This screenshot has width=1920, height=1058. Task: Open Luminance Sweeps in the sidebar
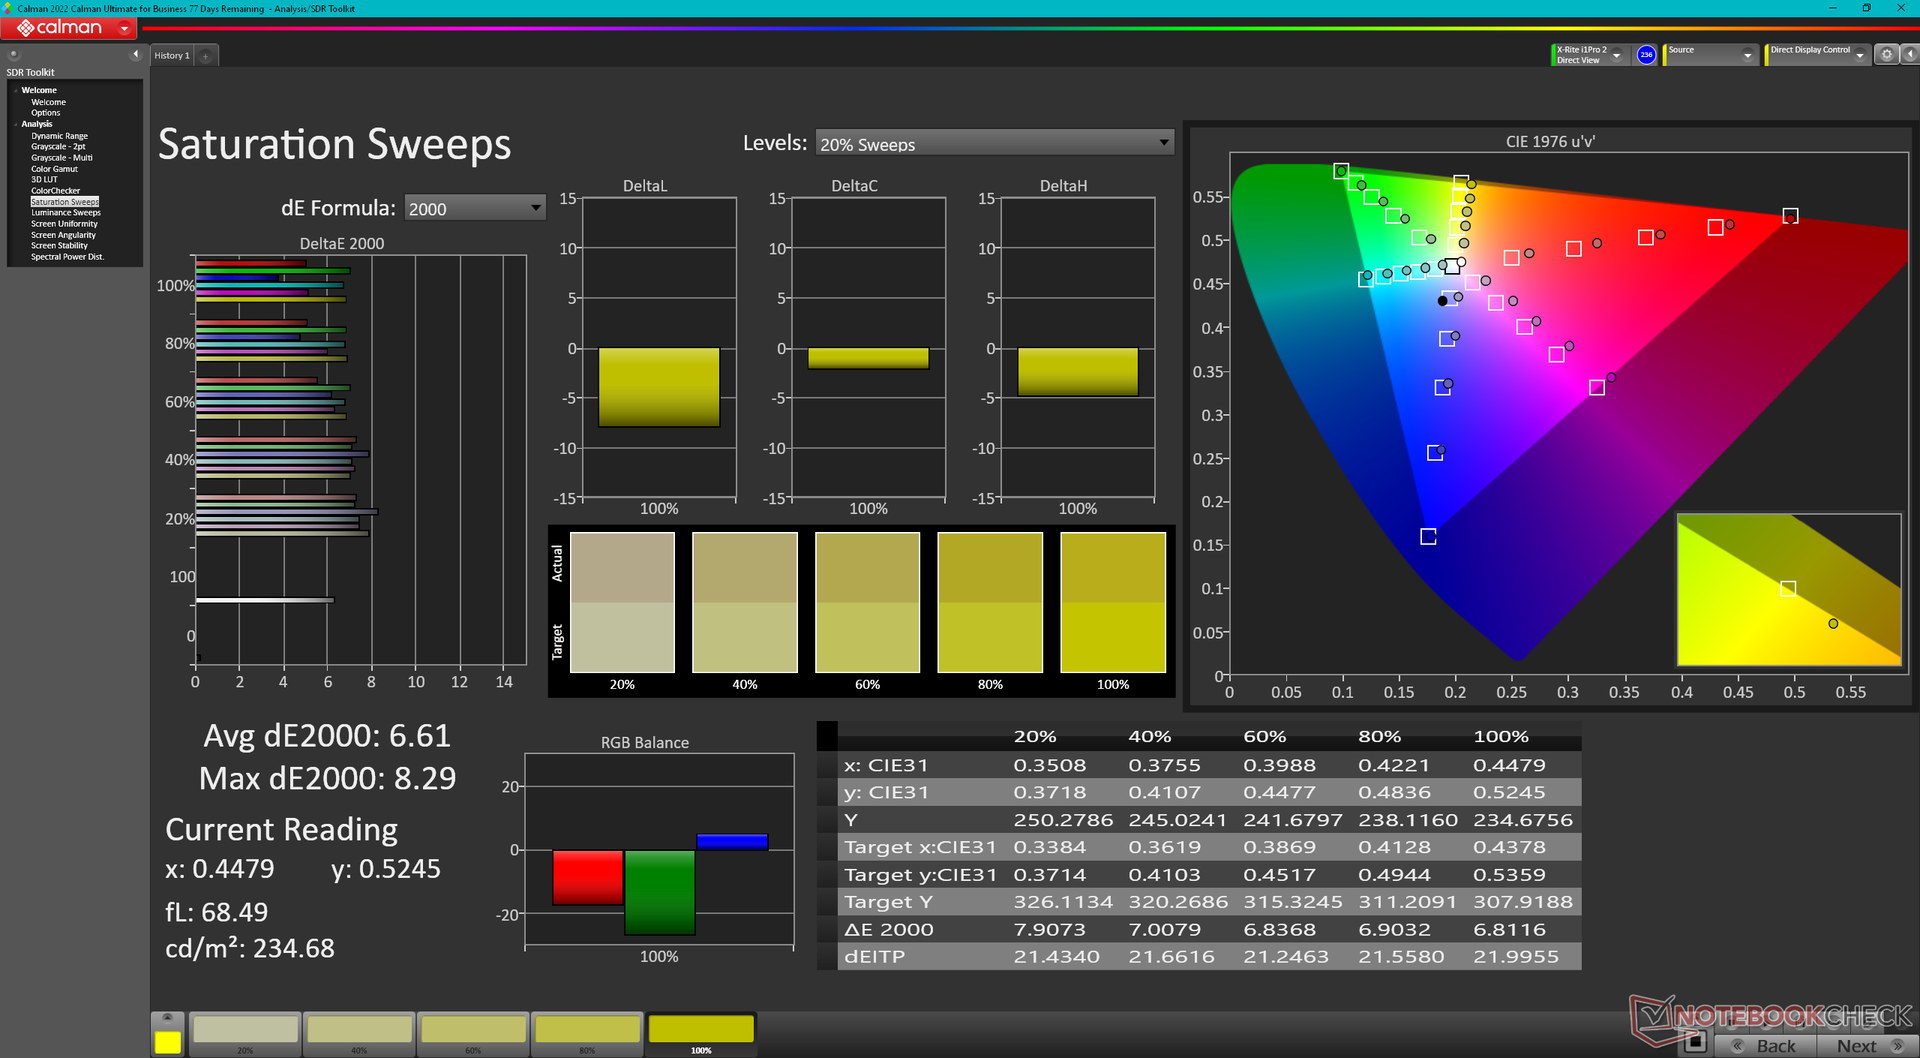click(x=65, y=213)
